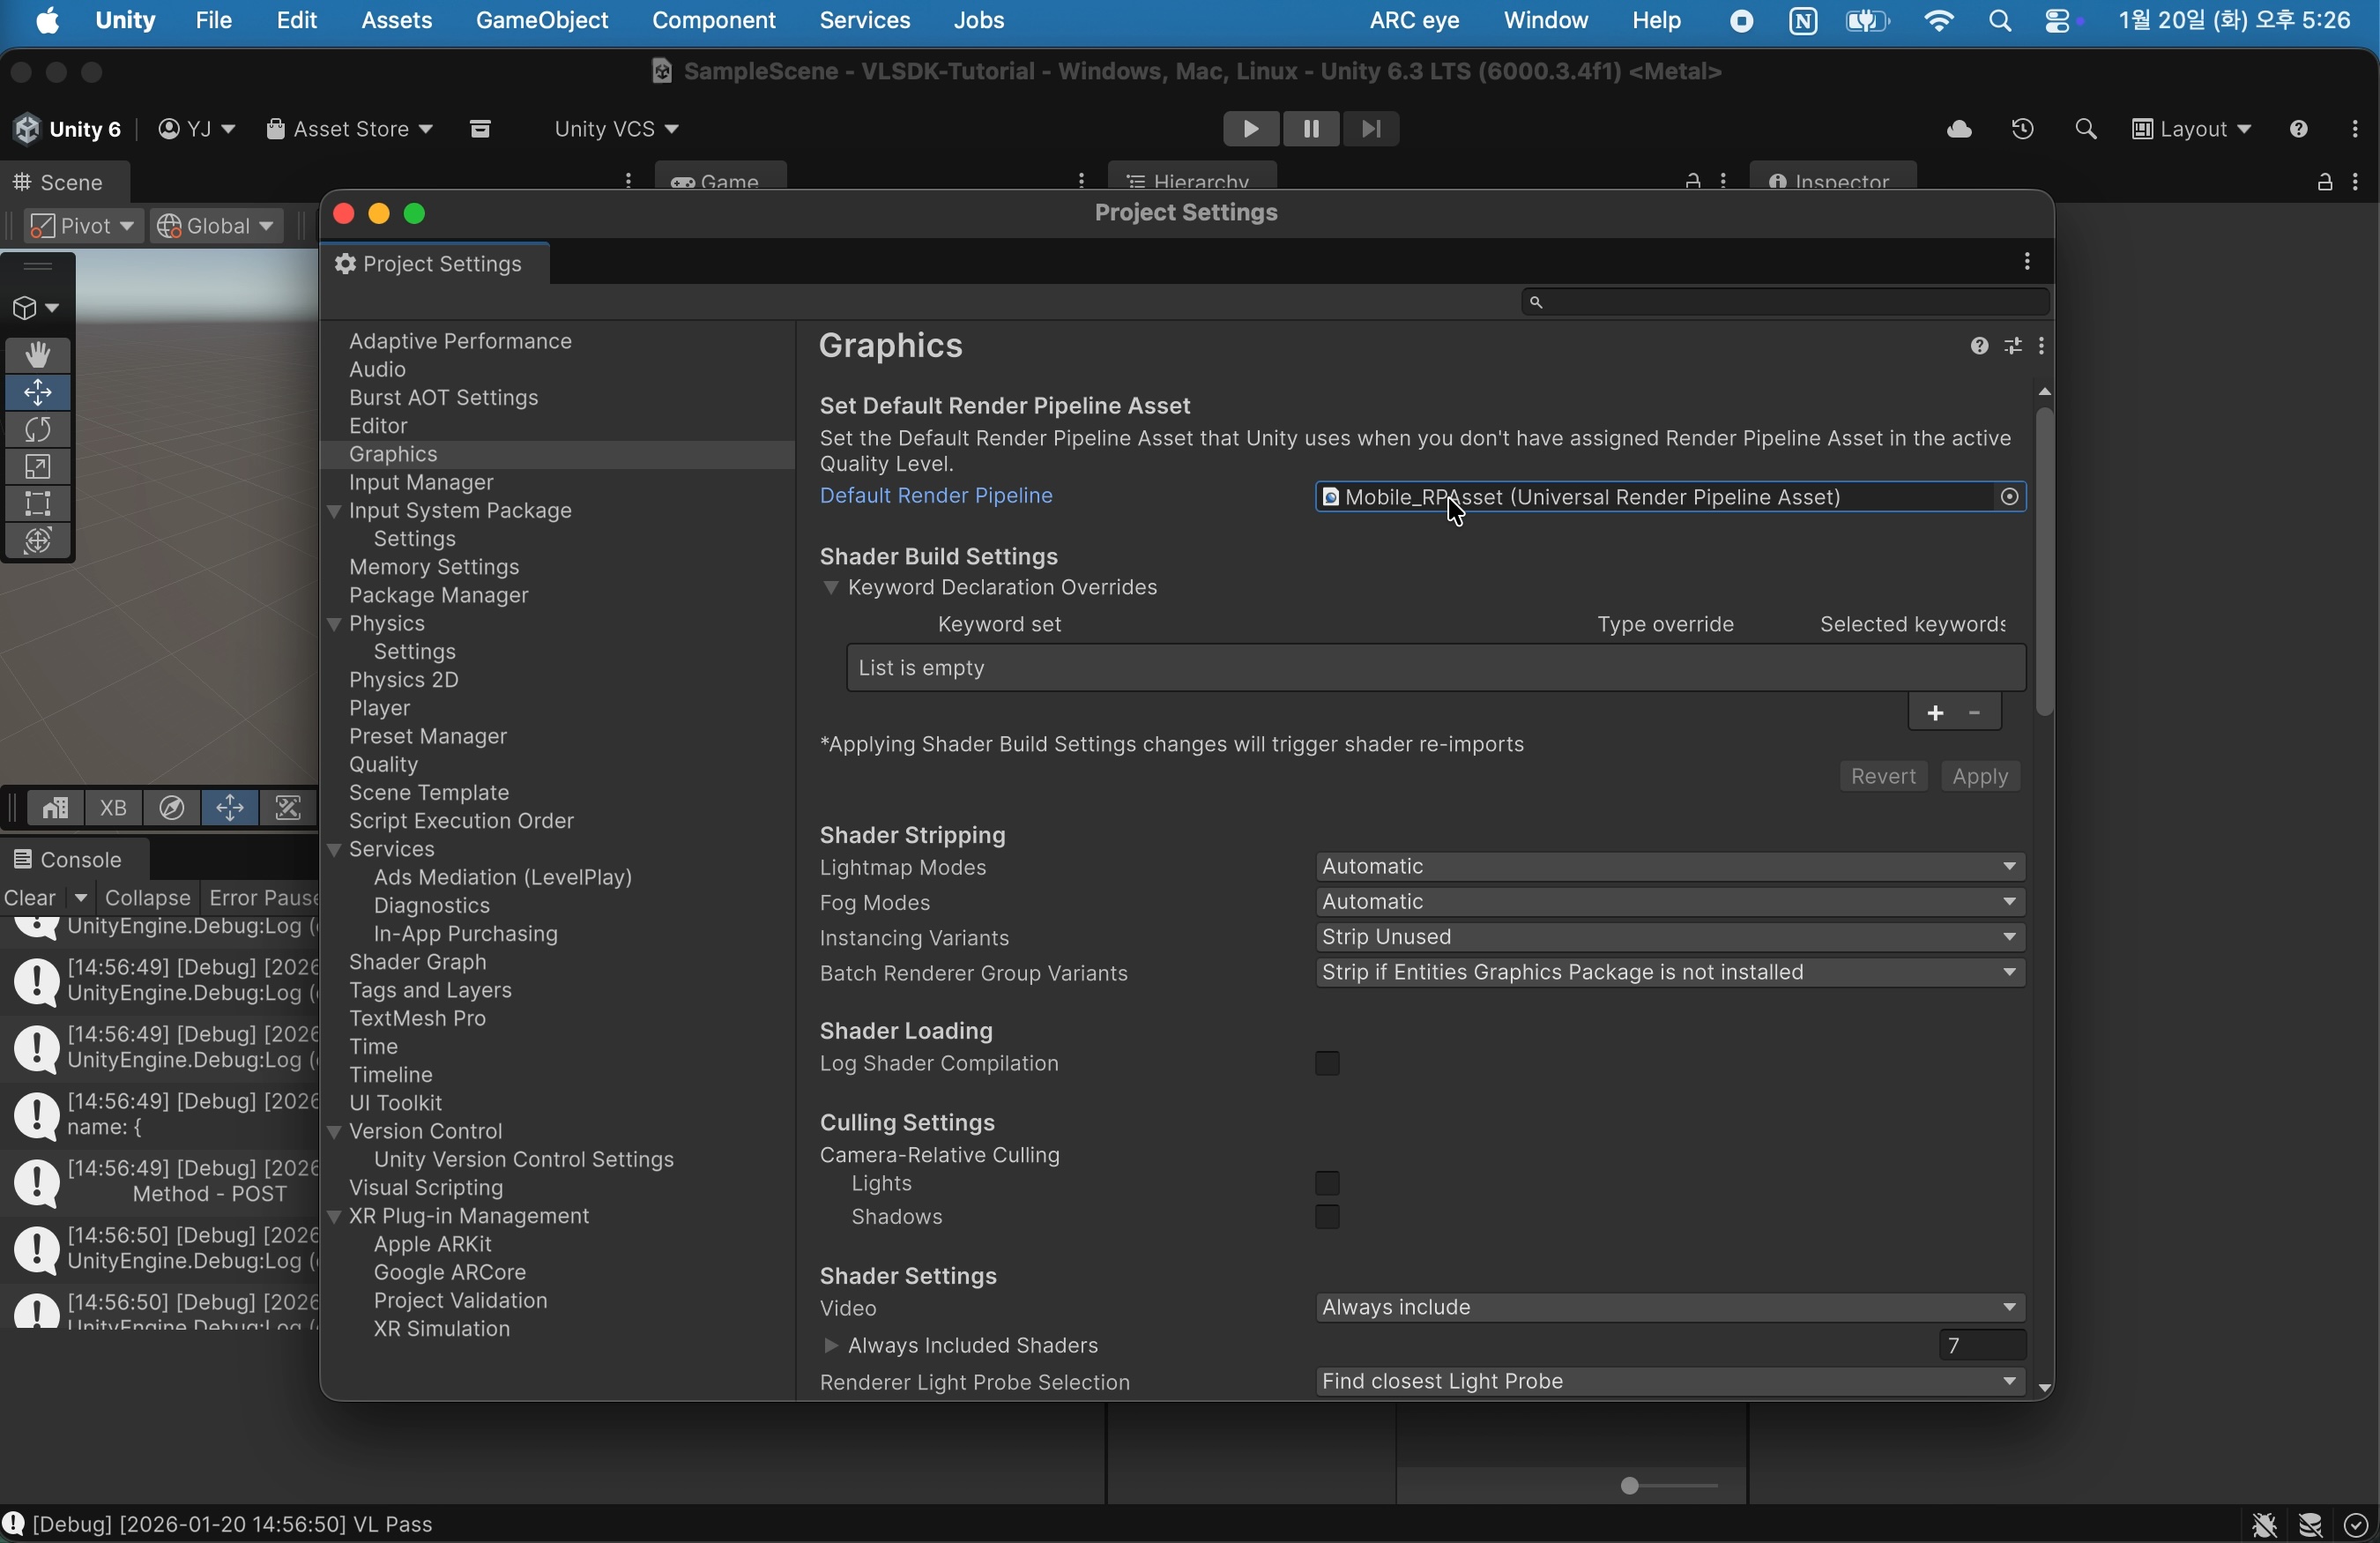Enable Log Shader Compilation checkbox

click(1327, 1064)
